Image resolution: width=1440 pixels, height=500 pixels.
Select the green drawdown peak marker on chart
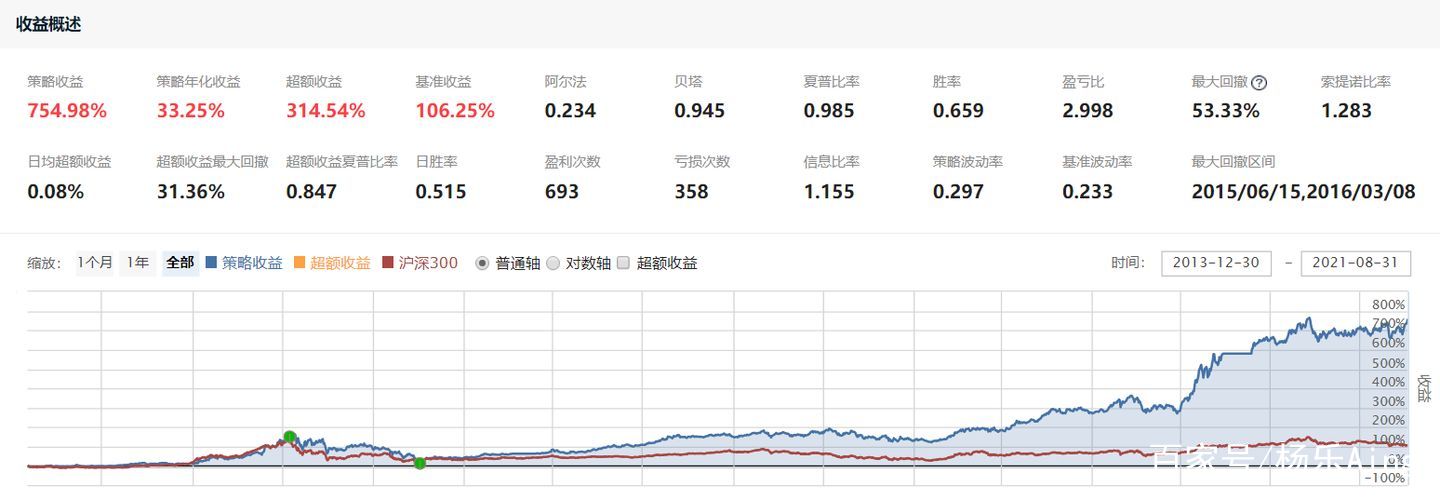click(290, 437)
